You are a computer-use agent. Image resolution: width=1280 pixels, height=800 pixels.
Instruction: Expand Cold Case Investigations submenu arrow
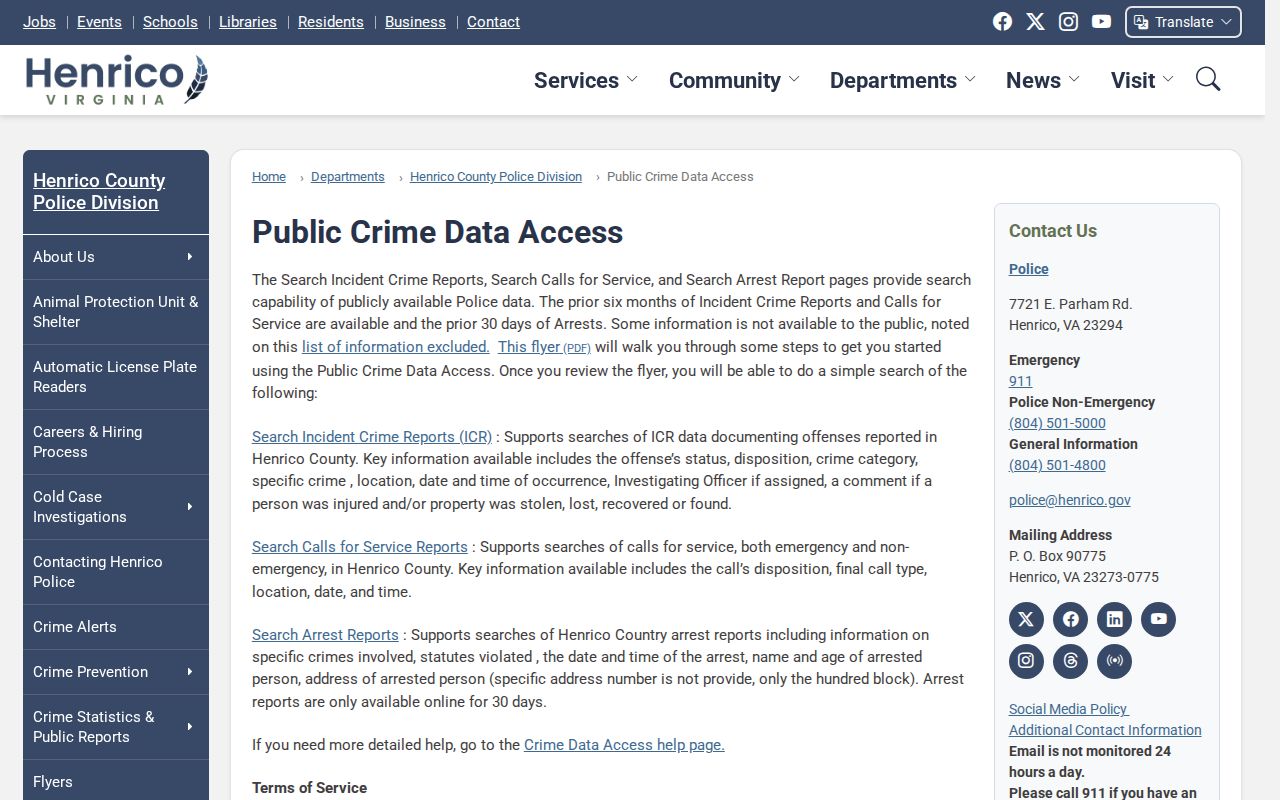pos(189,507)
